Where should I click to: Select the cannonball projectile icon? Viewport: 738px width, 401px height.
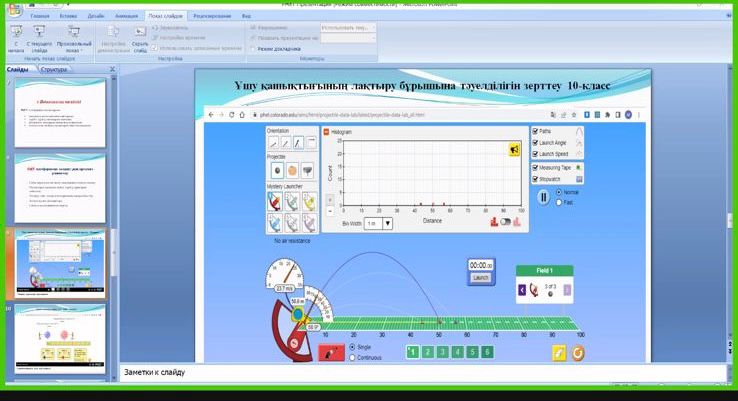(x=273, y=170)
